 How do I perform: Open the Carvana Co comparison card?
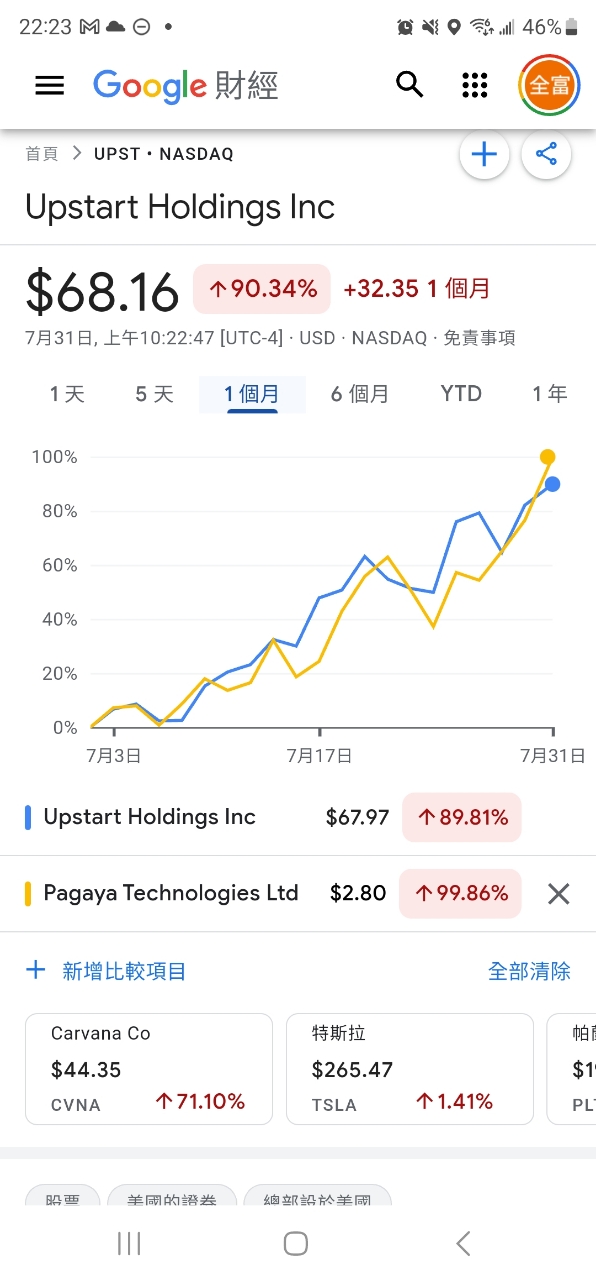tap(149, 1069)
